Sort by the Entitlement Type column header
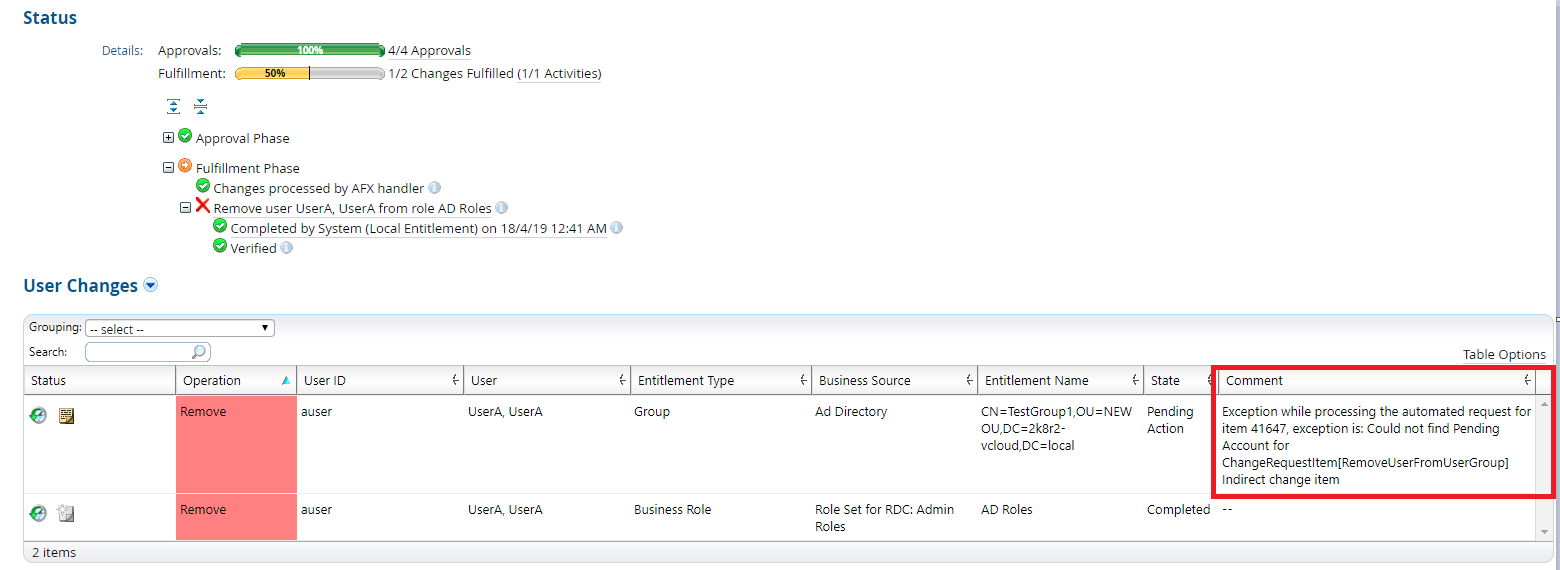 click(686, 380)
